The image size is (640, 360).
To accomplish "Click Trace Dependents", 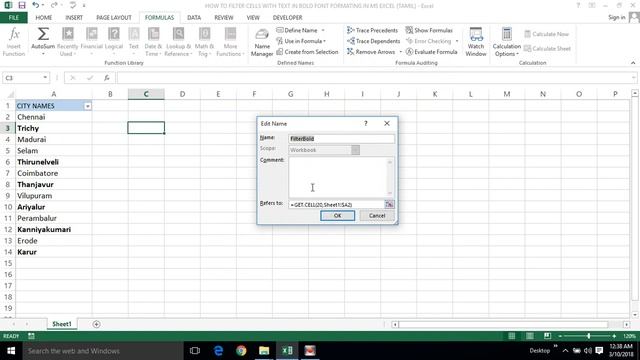I will 373,41.
